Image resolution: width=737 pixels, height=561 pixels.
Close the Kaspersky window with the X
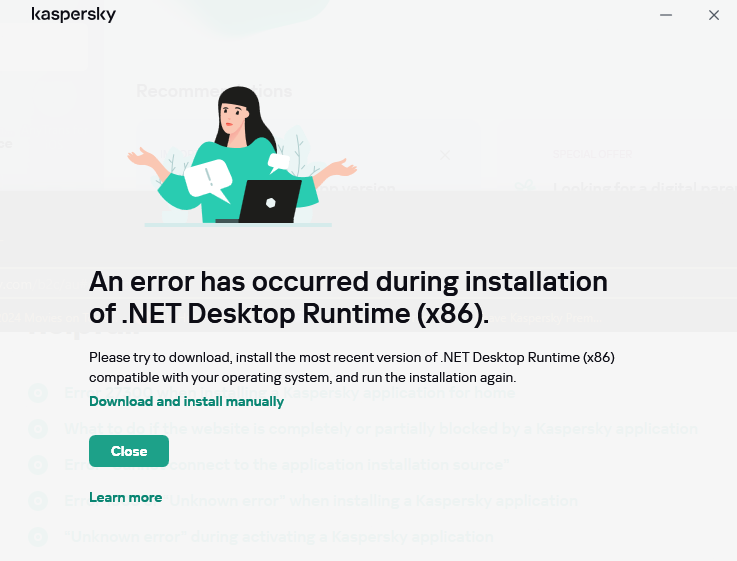pos(713,15)
